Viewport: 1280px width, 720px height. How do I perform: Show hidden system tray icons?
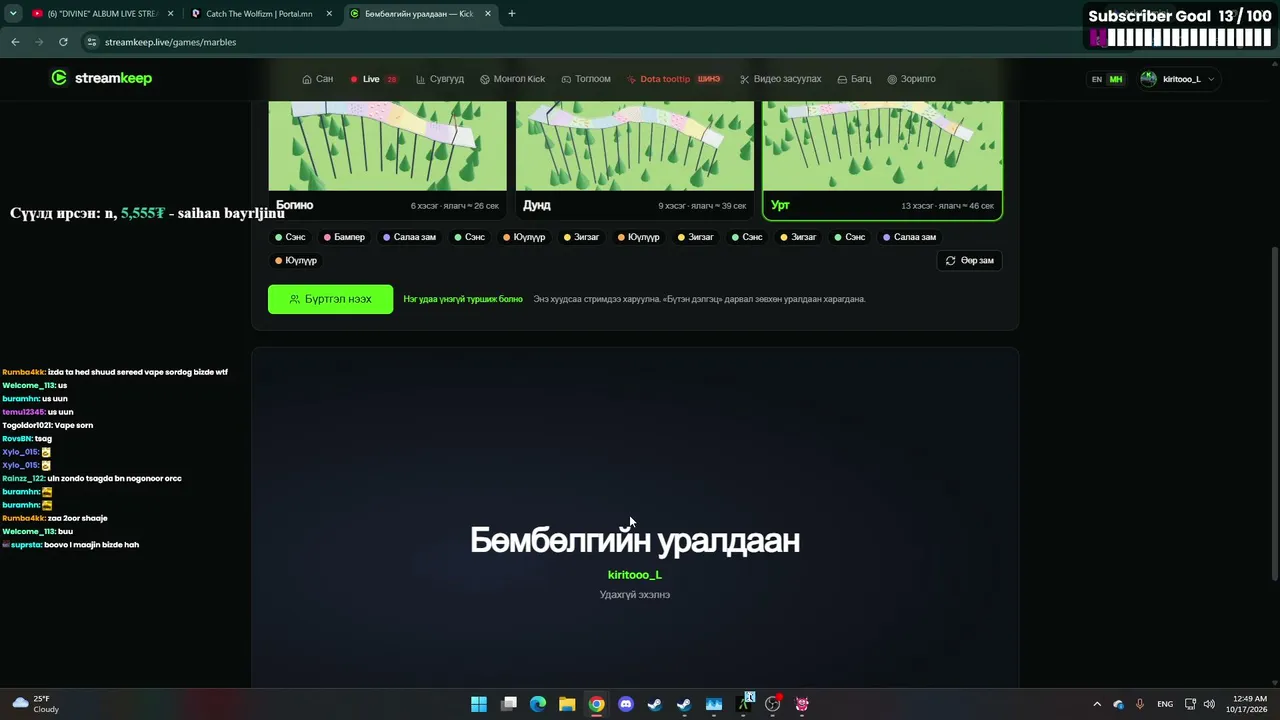(1097, 704)
